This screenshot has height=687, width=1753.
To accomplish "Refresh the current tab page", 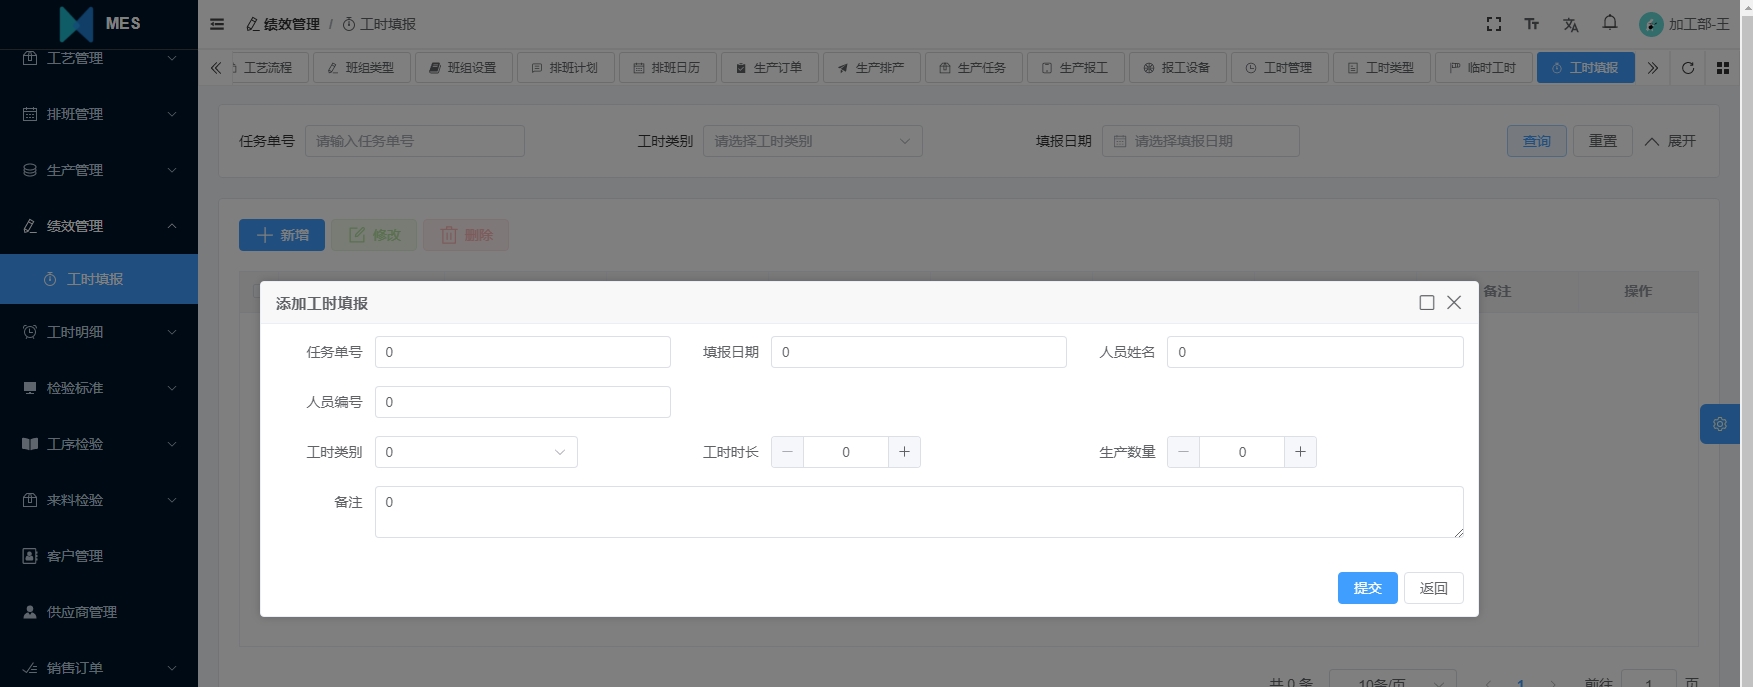I will click(x=1688, y=68).
